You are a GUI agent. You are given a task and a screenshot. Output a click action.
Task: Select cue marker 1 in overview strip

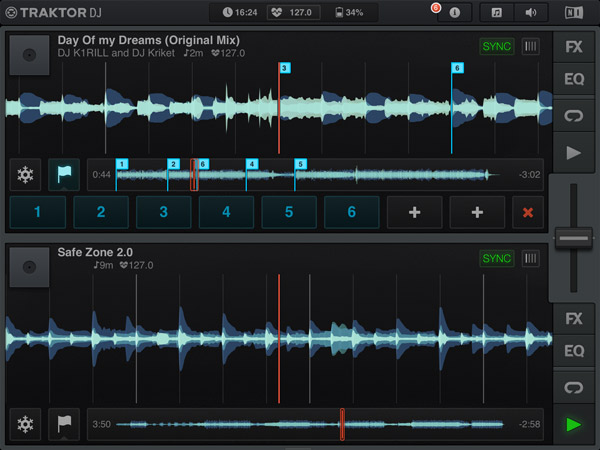click(x=122, y=165)
